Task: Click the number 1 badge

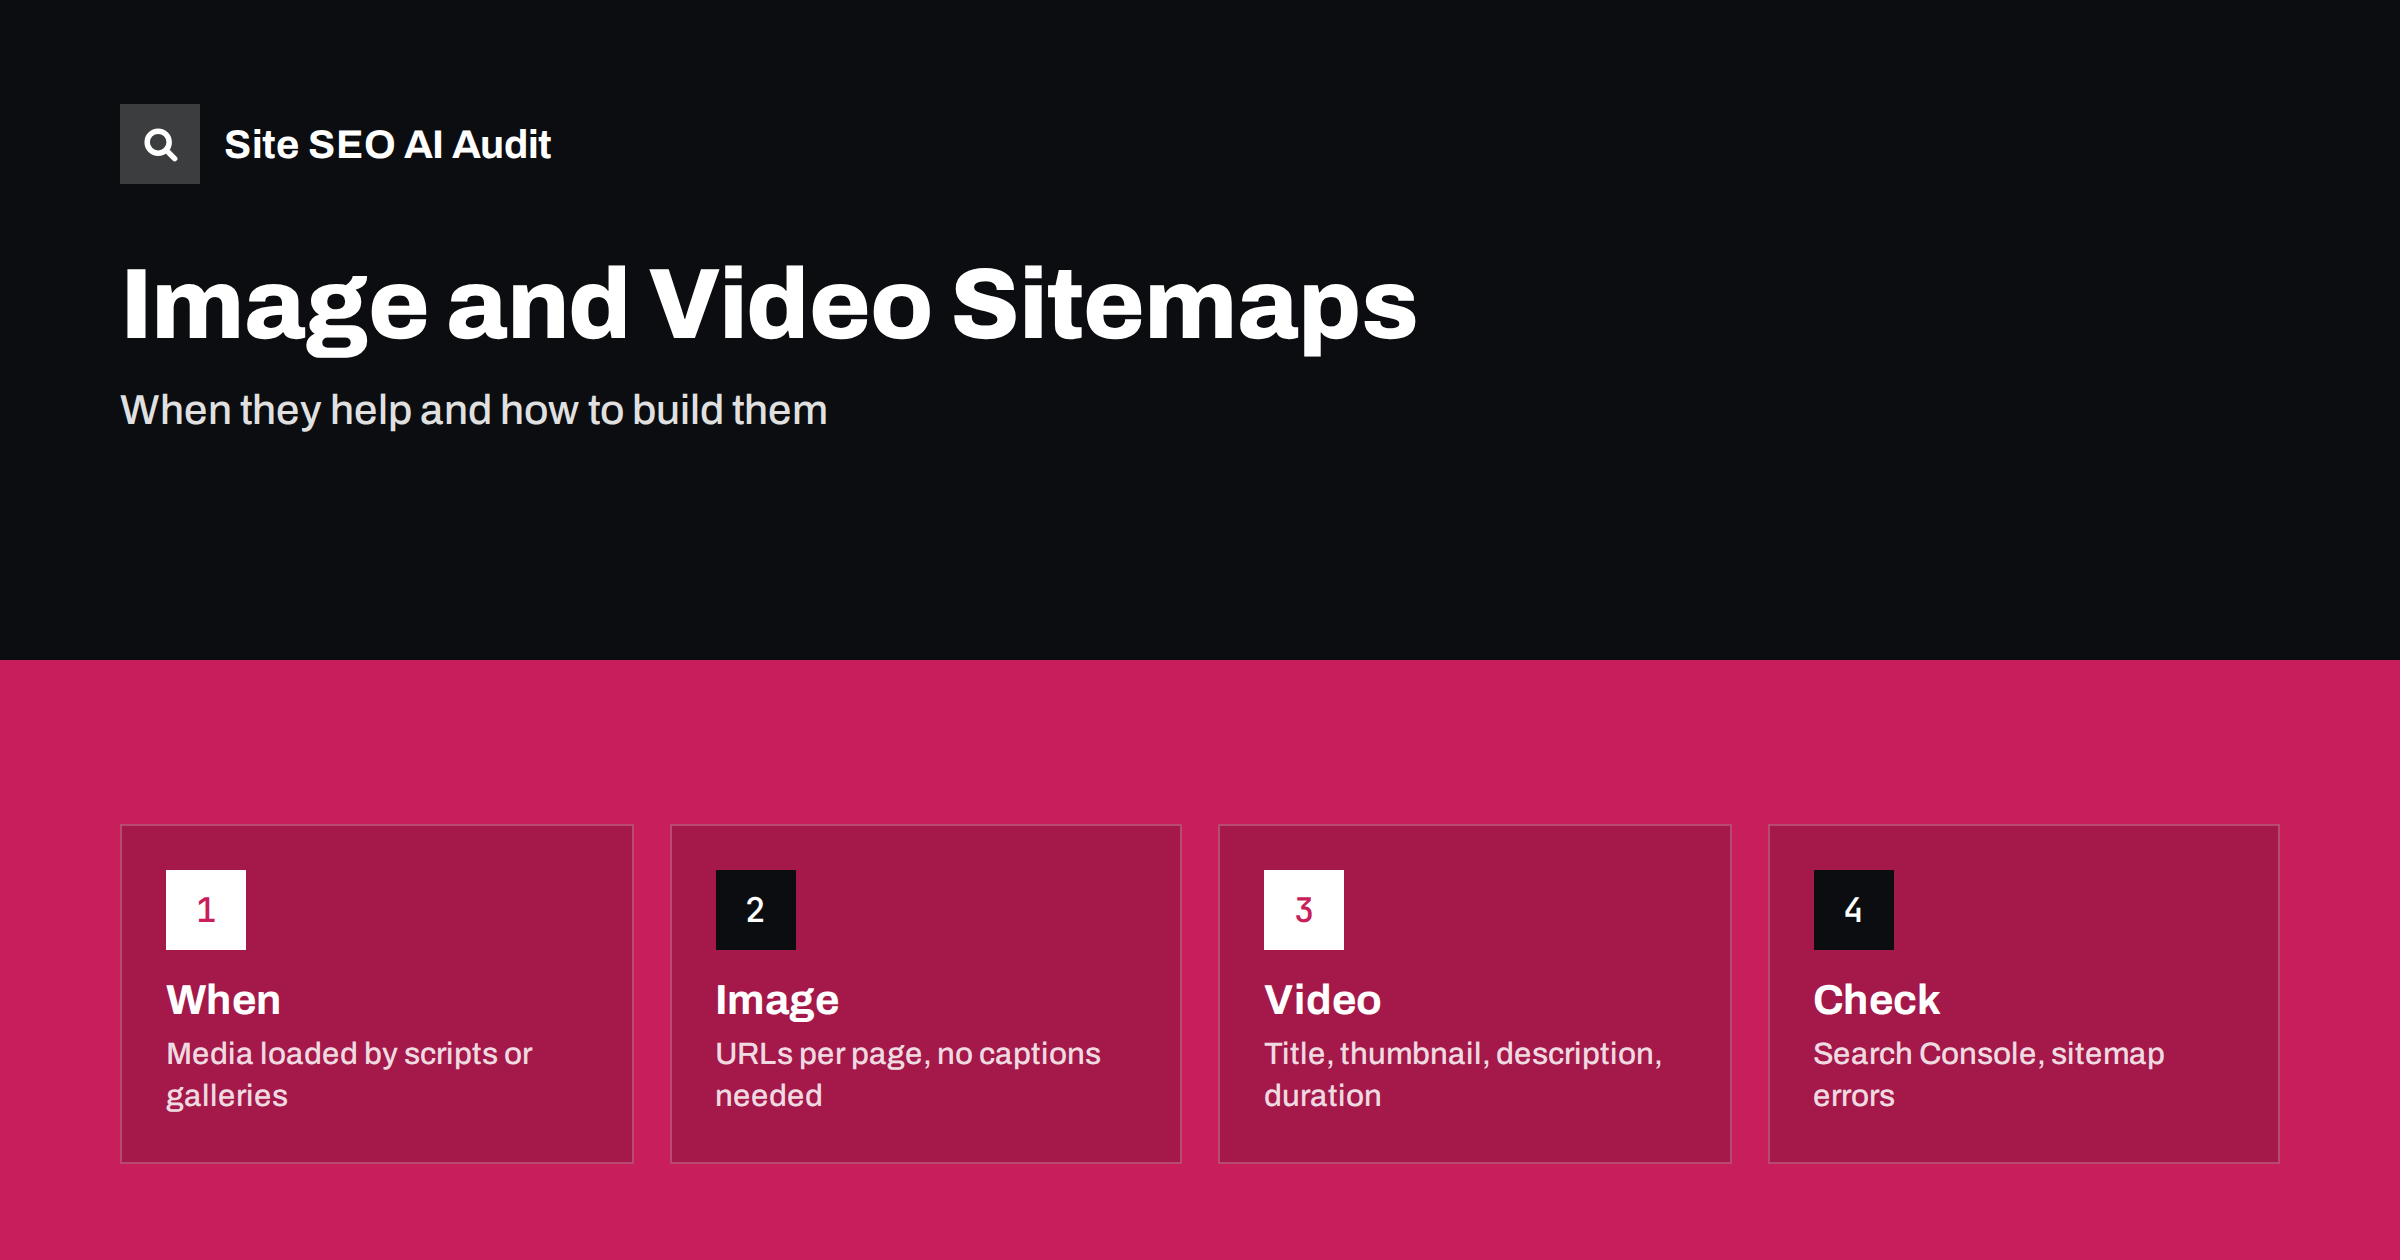Action: click(x=206, y=910)
